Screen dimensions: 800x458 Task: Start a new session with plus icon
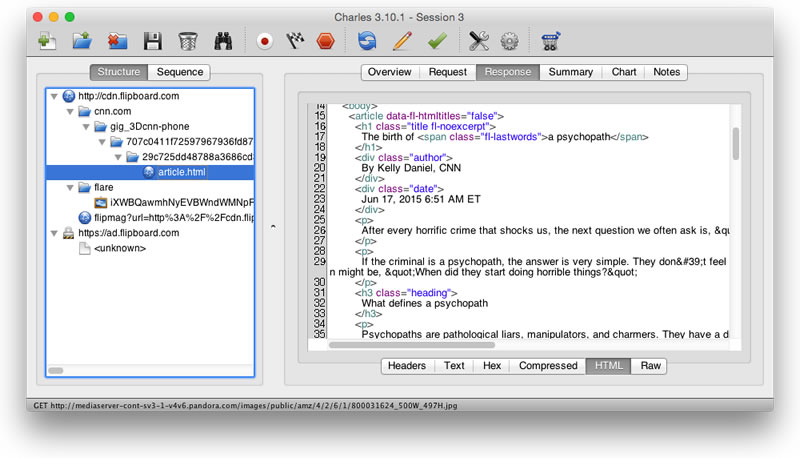coord(47,41)
